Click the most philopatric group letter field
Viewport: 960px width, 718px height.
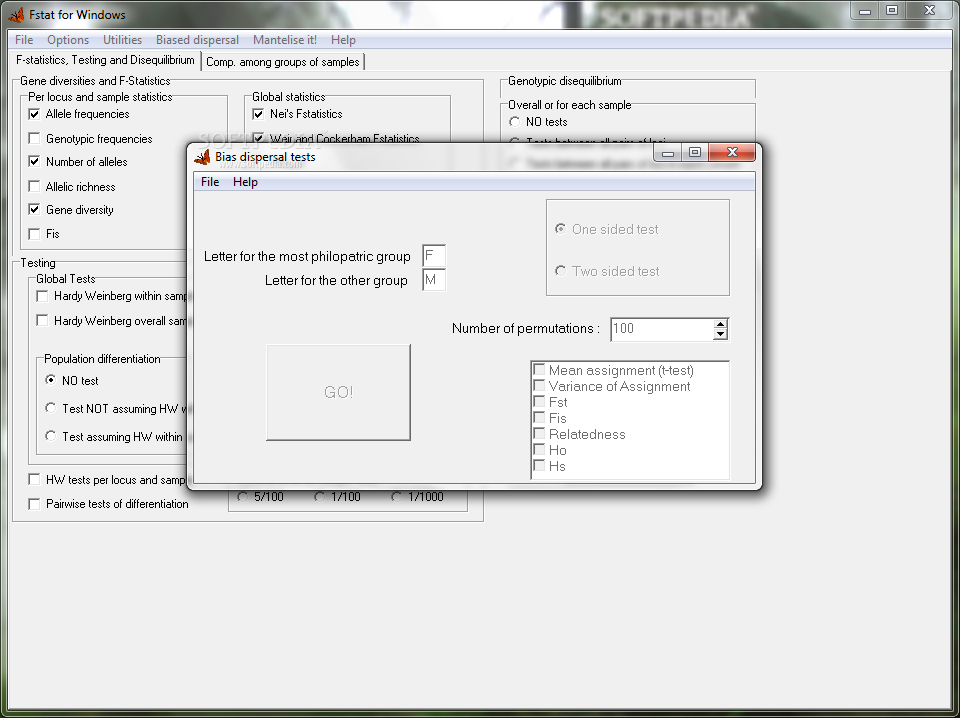click(x=434, y=256)
